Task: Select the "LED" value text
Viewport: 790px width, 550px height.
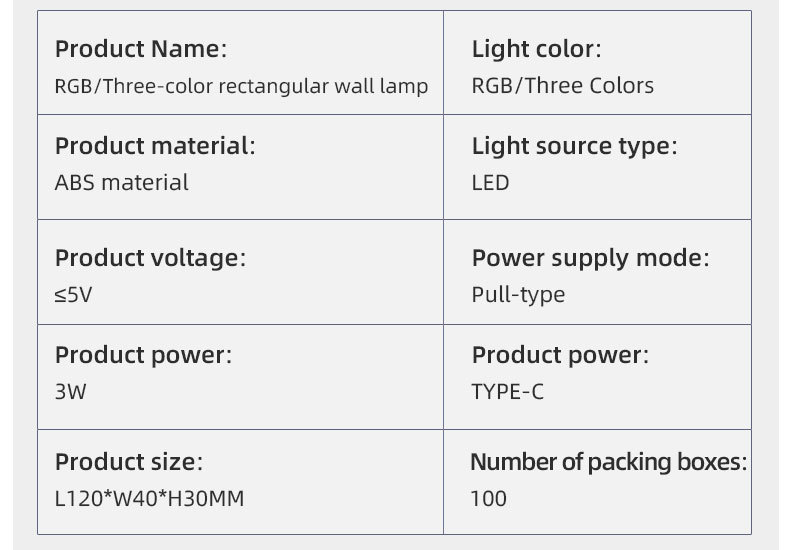Action: pyautogui.click(x=490, y=183)
